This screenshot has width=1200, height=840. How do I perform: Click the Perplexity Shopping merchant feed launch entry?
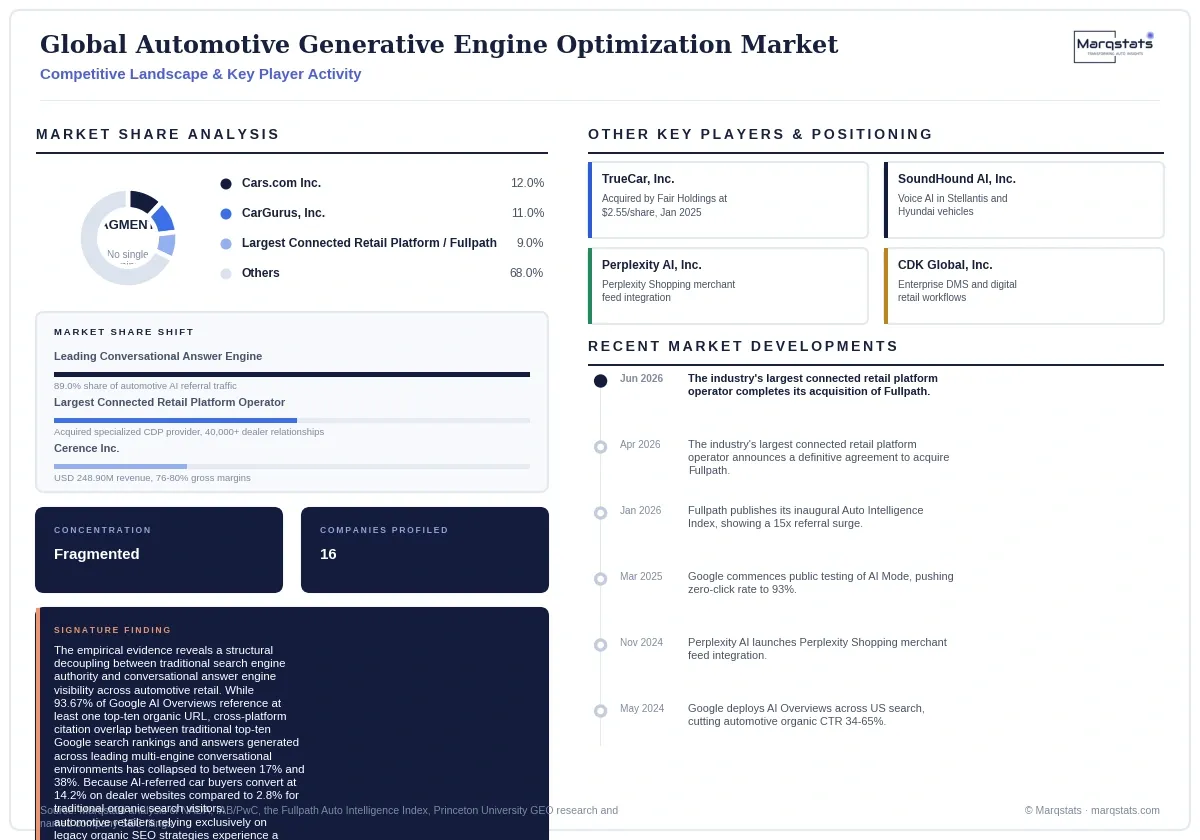[817, 649]
